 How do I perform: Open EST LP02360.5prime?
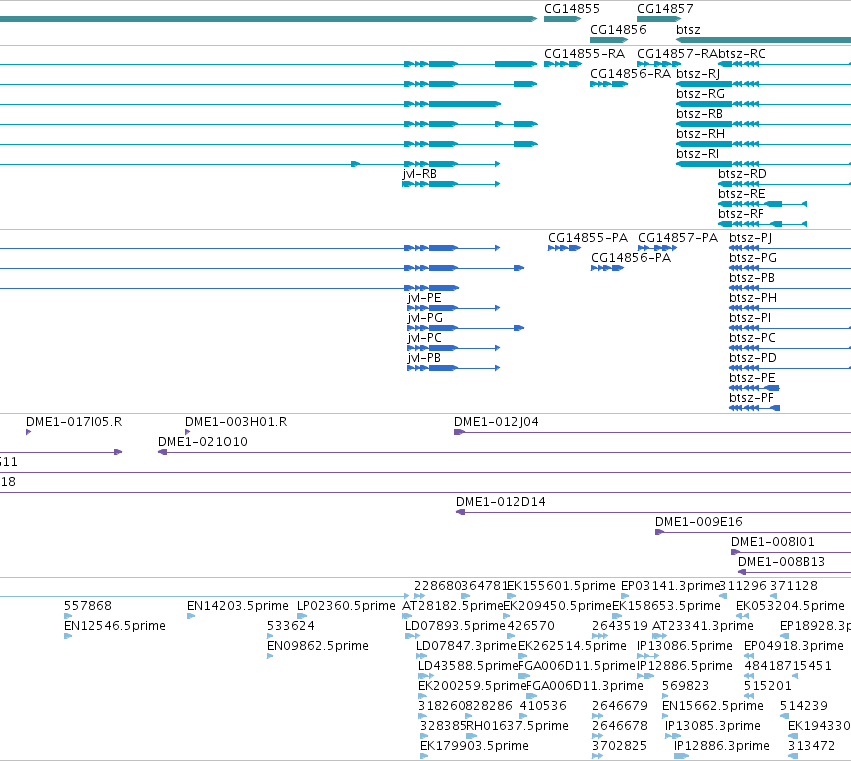tap(346, 606)
